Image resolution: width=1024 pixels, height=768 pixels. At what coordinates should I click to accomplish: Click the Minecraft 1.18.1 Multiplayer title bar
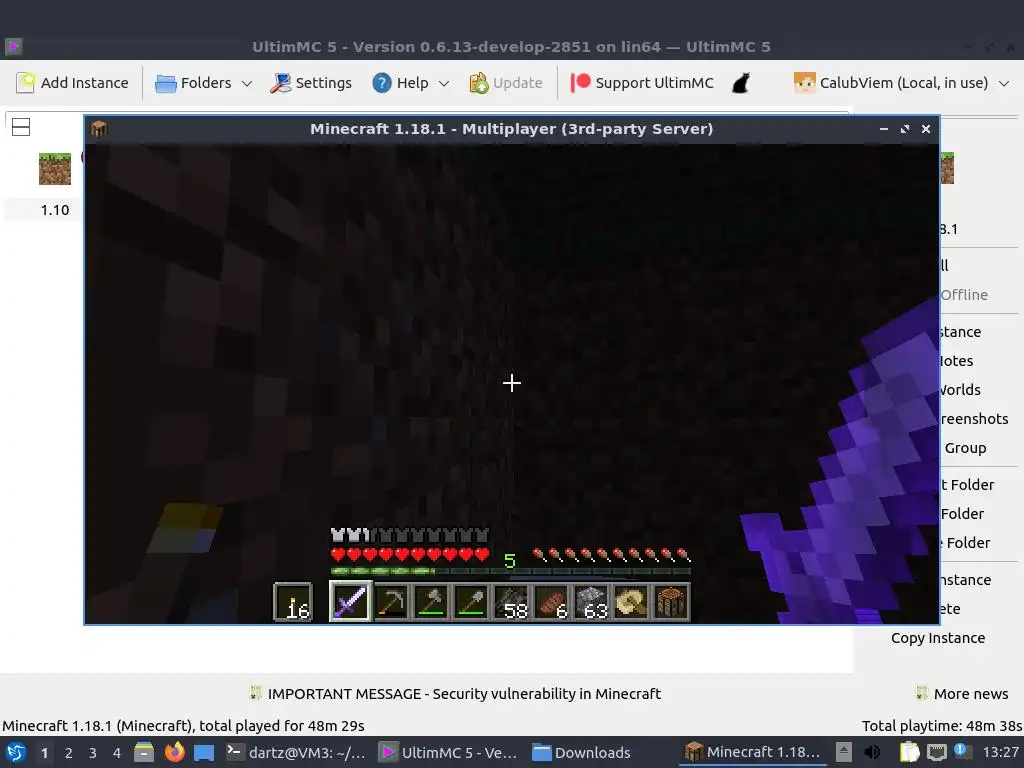coord(511,129)
